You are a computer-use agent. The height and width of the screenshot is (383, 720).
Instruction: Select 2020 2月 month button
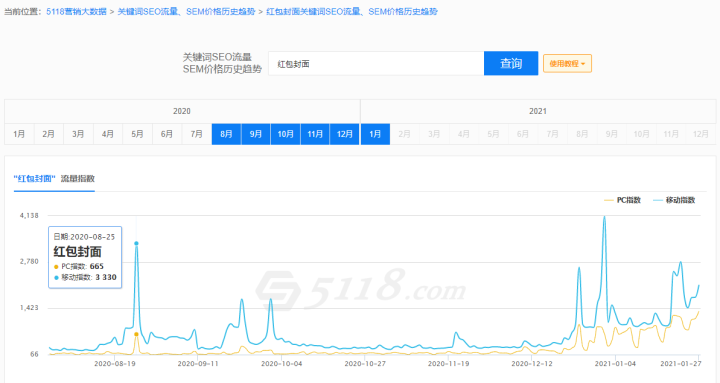49,134
